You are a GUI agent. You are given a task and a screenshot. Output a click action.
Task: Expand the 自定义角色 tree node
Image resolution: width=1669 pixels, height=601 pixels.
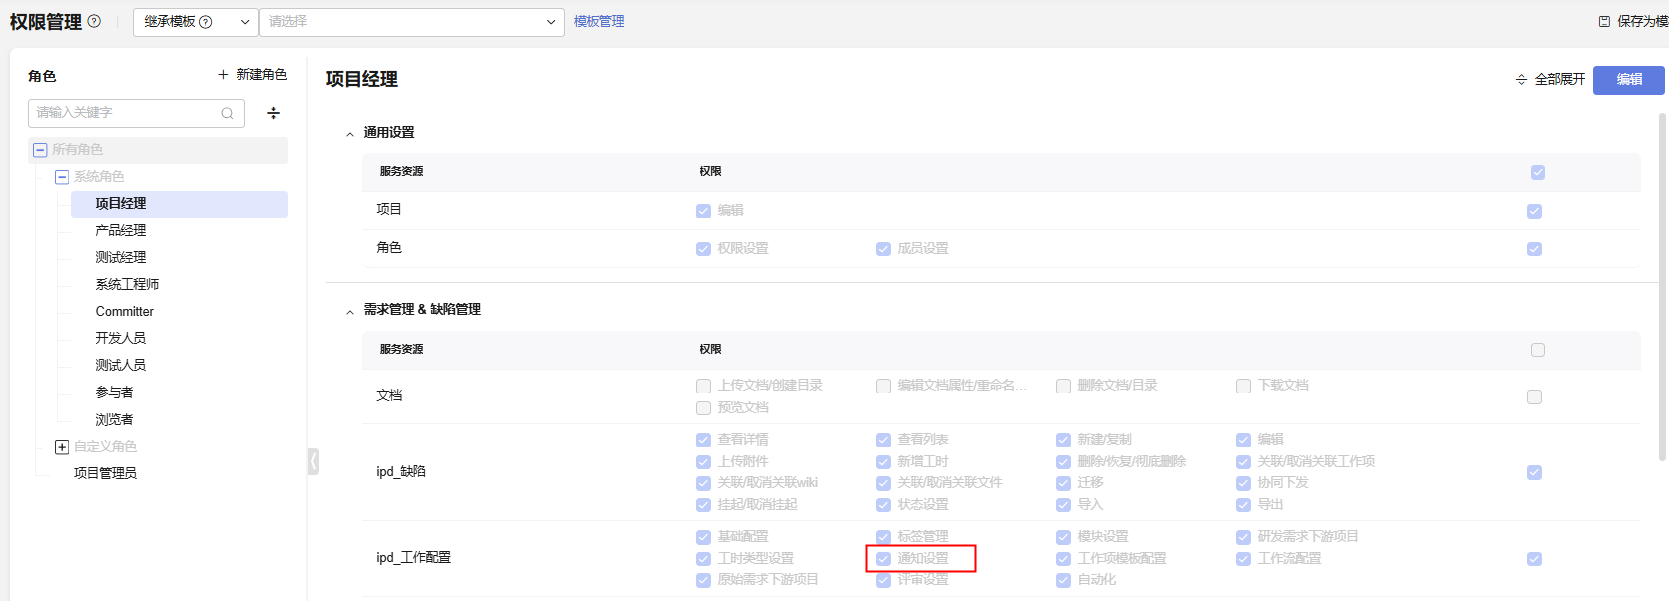(x=62, y=447)
